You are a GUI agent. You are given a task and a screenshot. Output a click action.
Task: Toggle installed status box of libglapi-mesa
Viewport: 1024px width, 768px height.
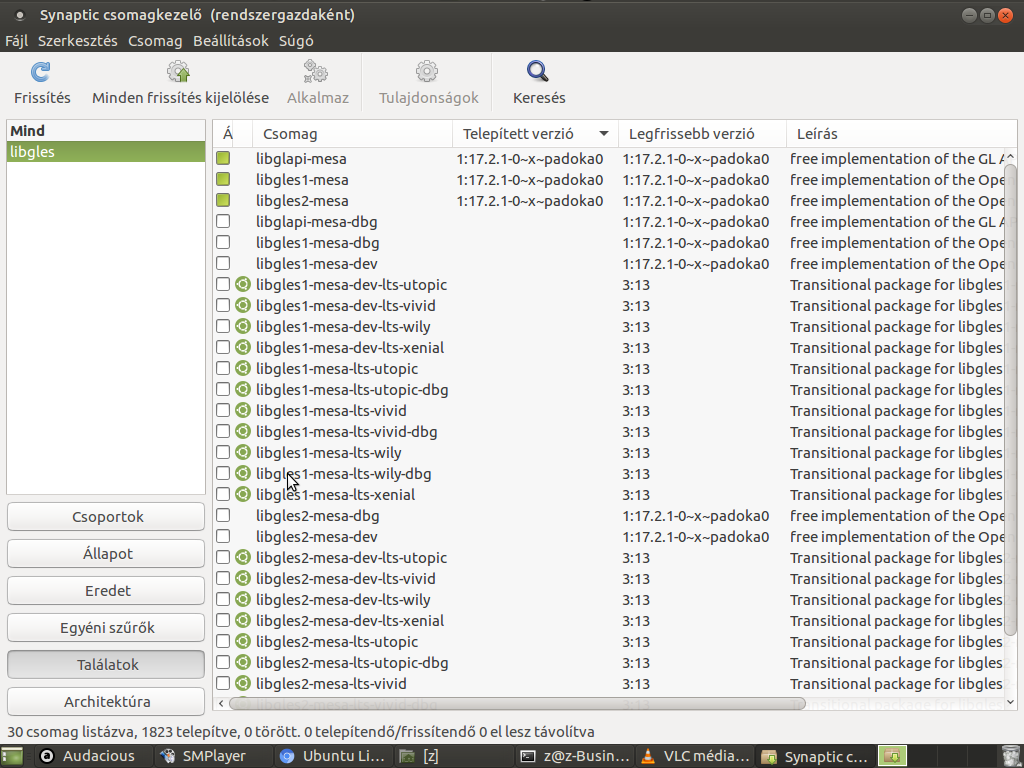(x=223, y=158)
